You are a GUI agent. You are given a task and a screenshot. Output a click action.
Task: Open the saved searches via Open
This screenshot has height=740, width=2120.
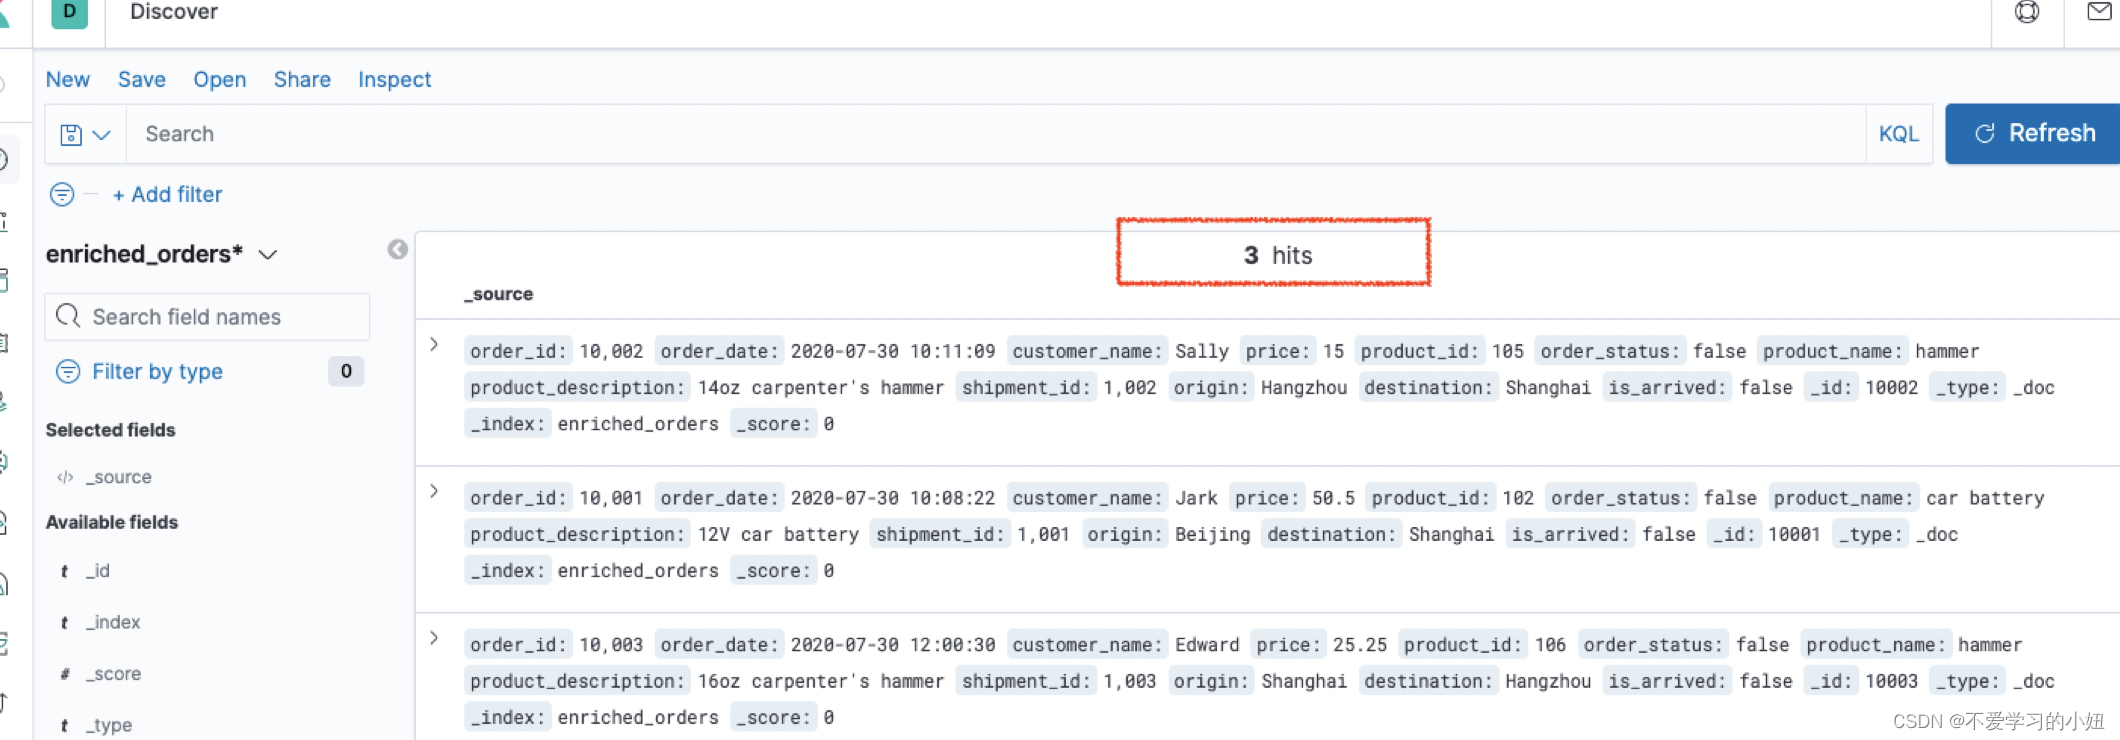pyautogui.click(x=219, y=79)
